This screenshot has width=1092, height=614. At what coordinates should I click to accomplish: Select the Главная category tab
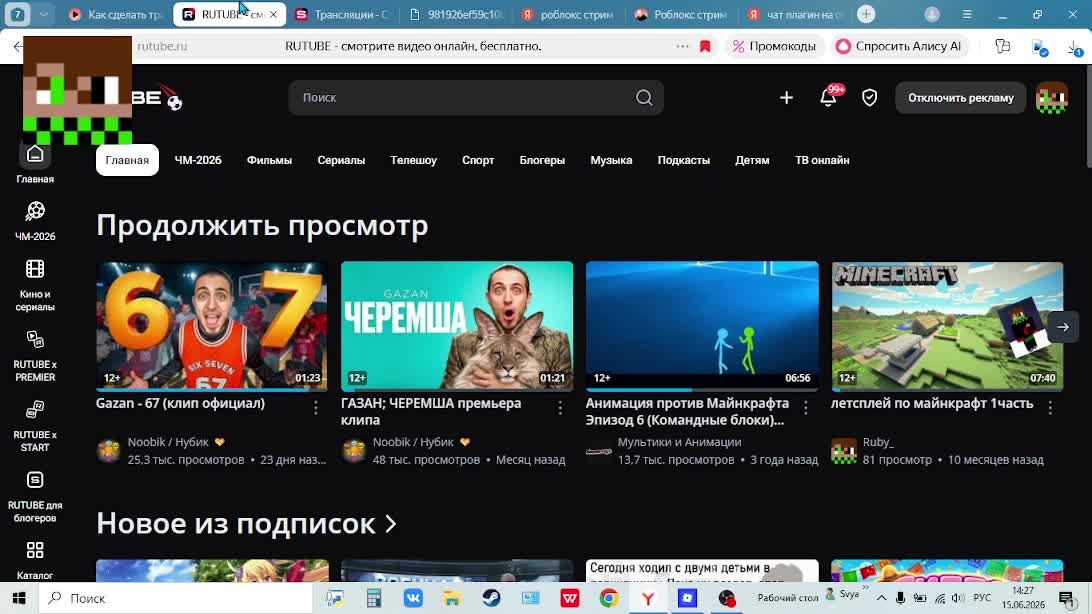[x=127, y=160]
